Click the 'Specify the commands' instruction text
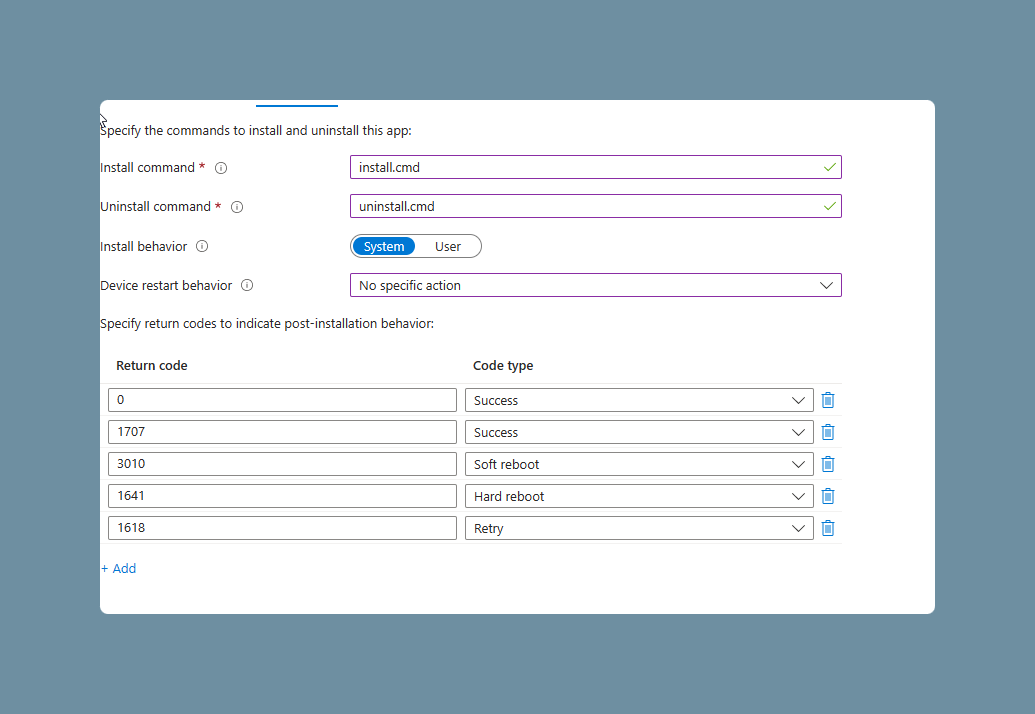The height and width of the screenshot is (714, 1035). [255, 131]
